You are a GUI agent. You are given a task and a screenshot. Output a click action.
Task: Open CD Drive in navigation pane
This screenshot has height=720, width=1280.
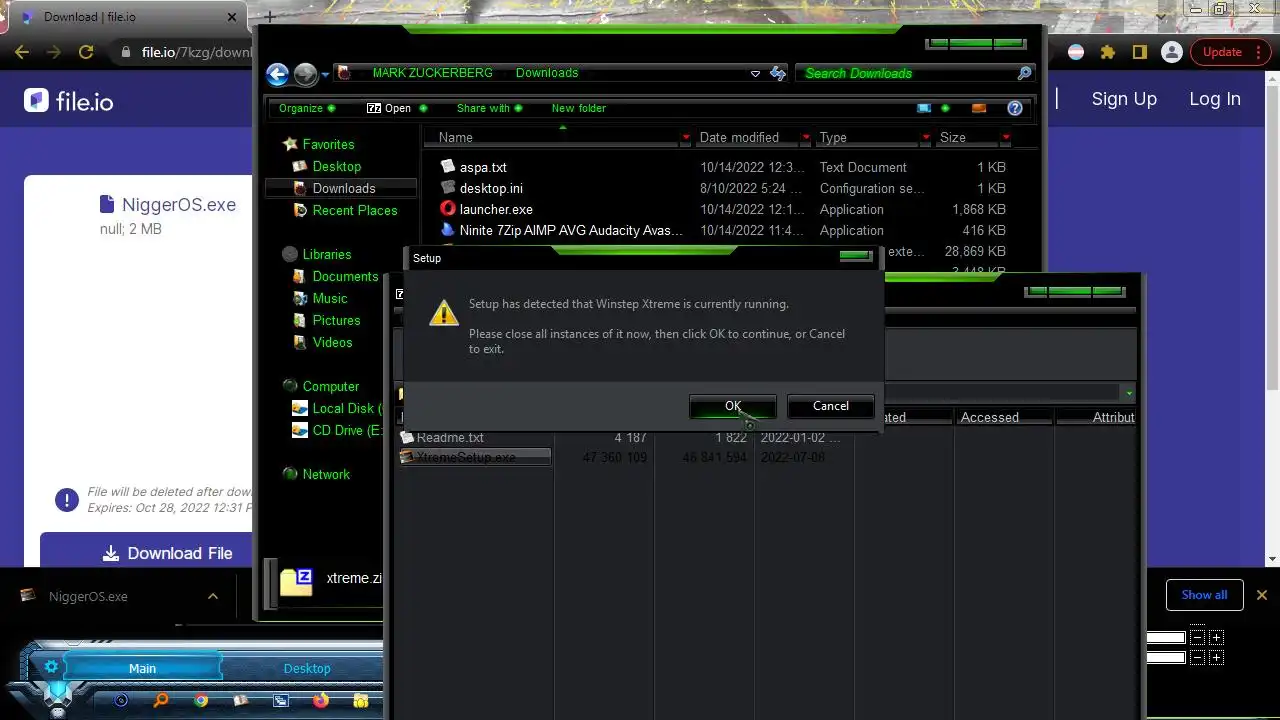click(x=346, y=430)
